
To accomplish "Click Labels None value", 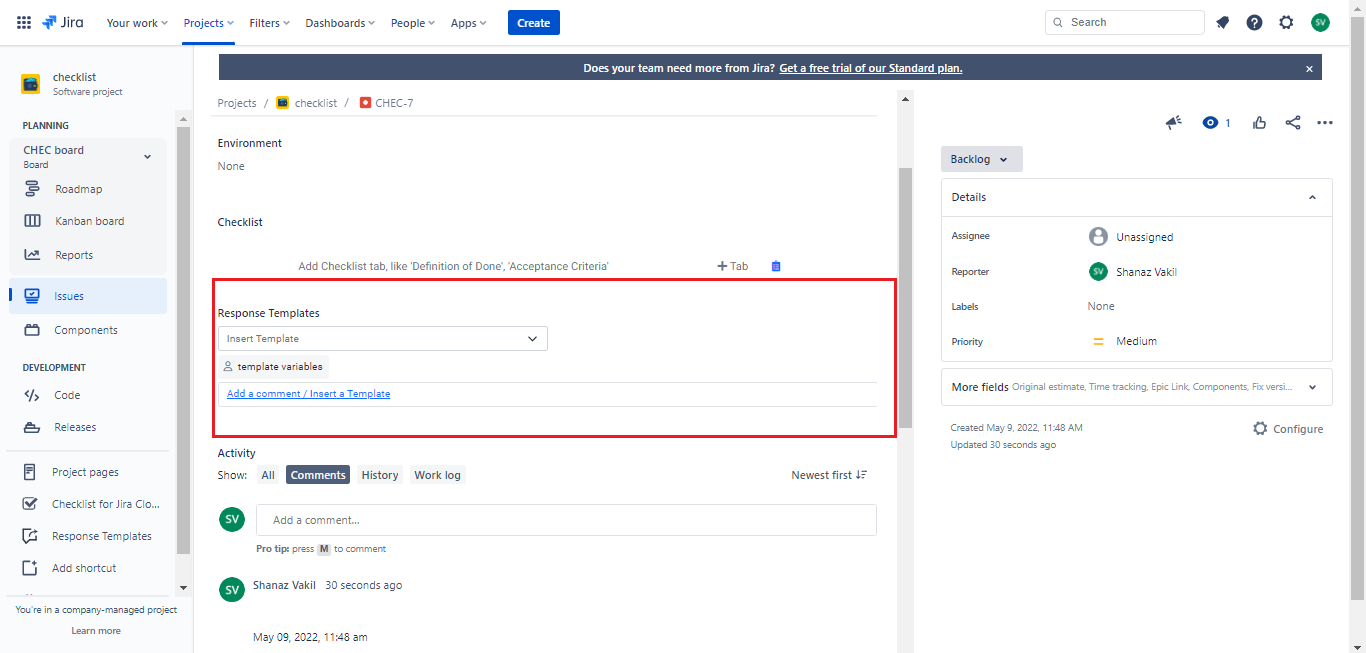I will 1101,306.
